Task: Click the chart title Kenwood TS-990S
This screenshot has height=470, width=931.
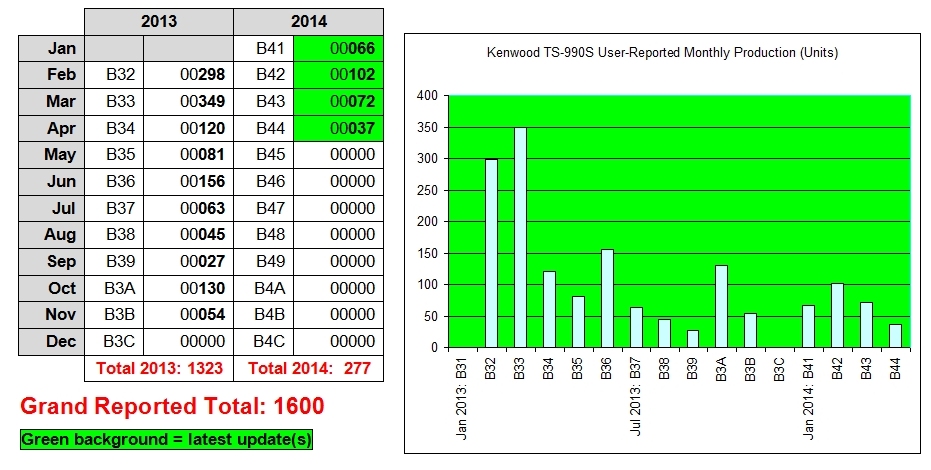Action: (662, 53)
